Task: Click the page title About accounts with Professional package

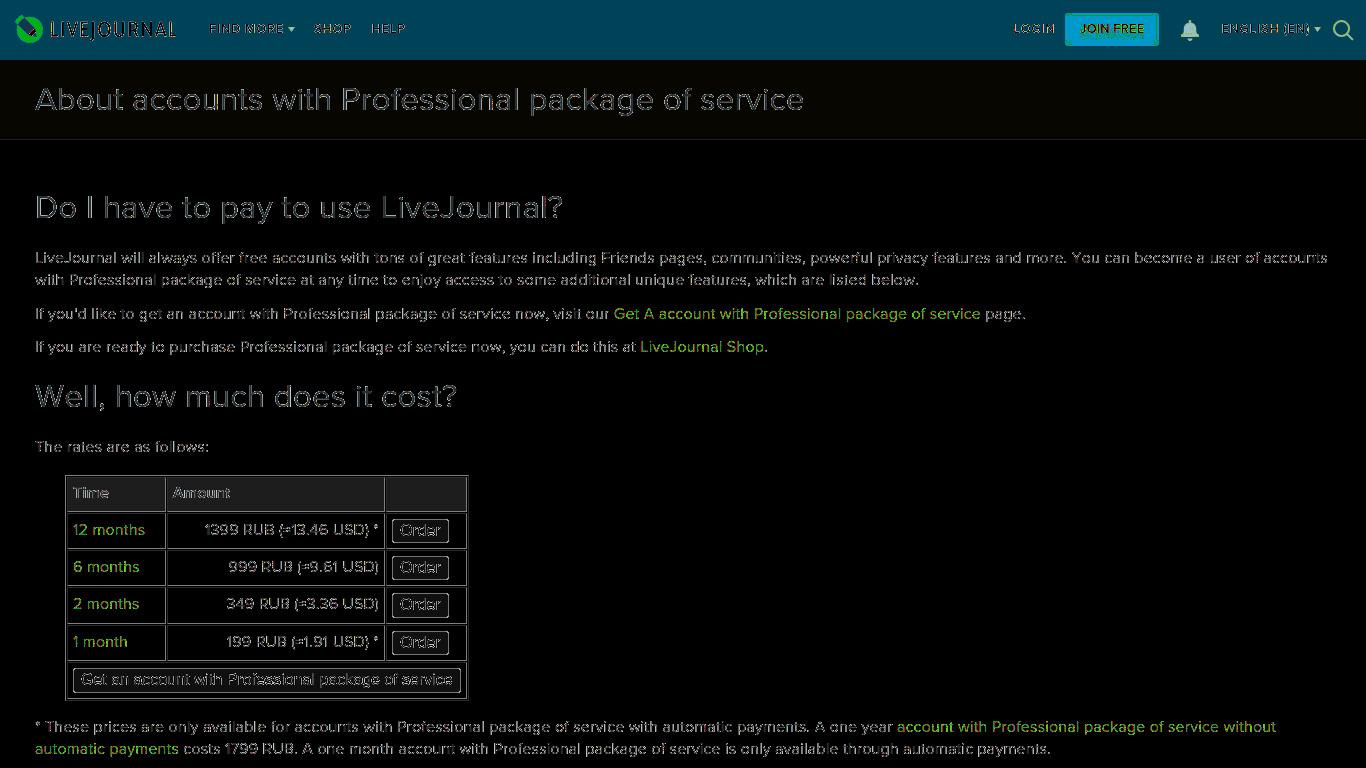Action: pos(419,100)
